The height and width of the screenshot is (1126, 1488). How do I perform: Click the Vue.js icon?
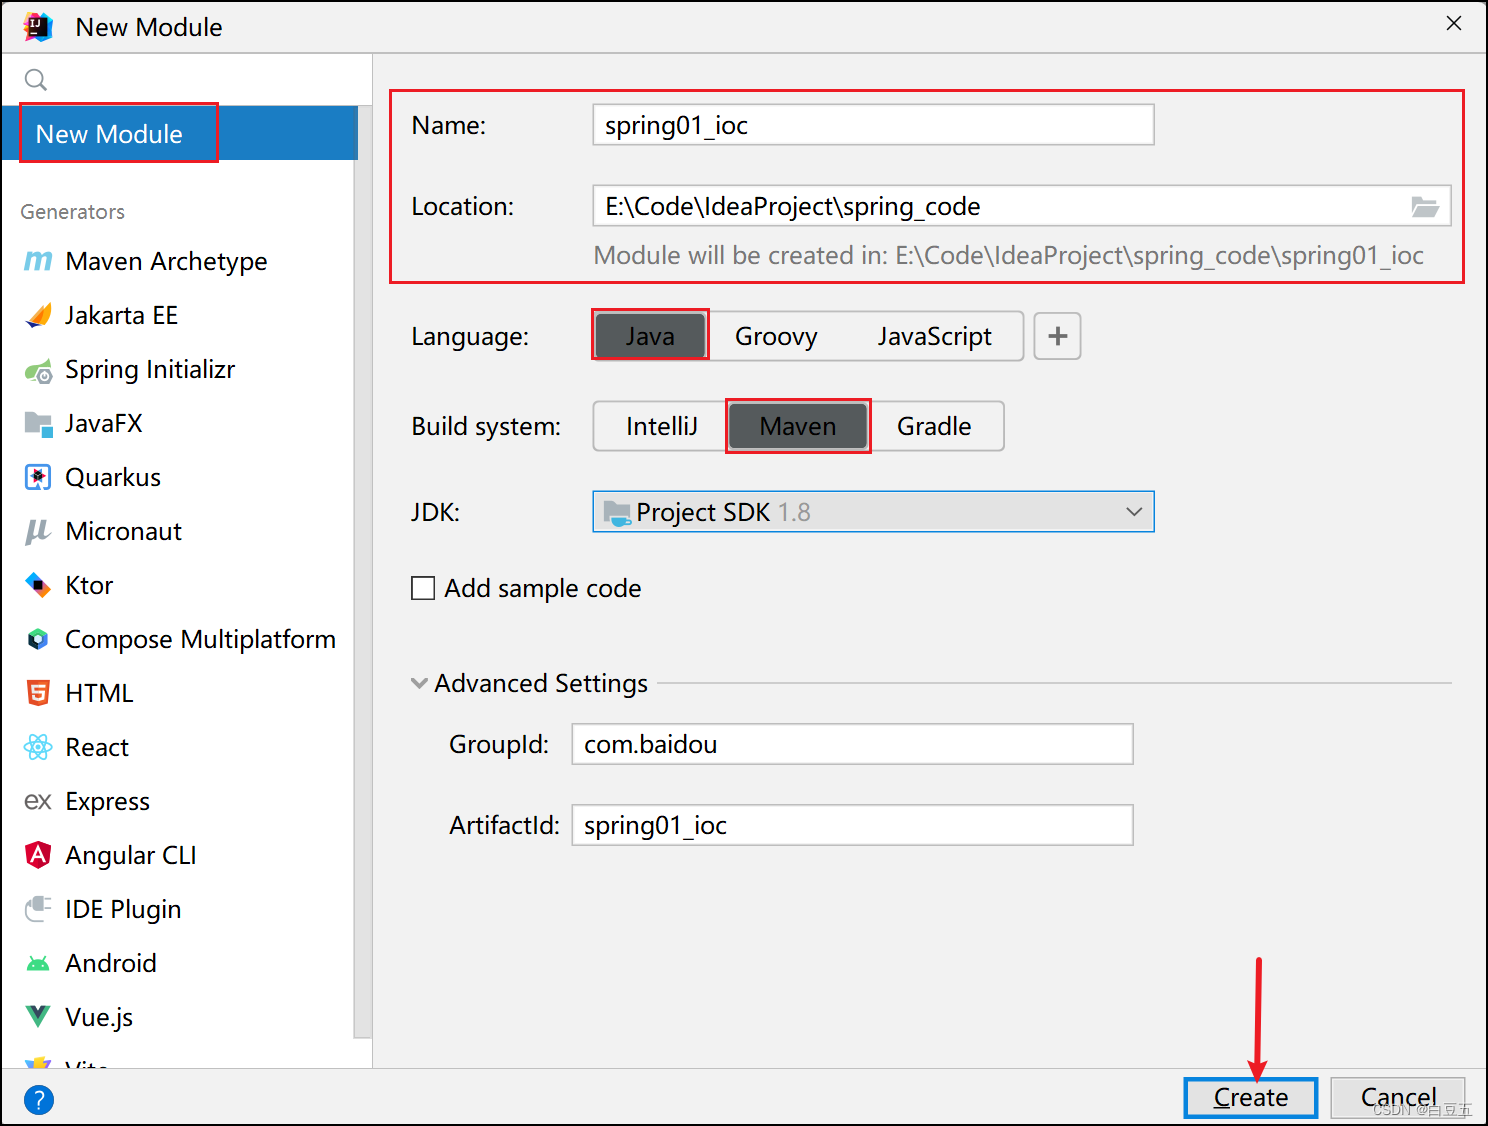pyautogui.click(x=38, y=1017)
